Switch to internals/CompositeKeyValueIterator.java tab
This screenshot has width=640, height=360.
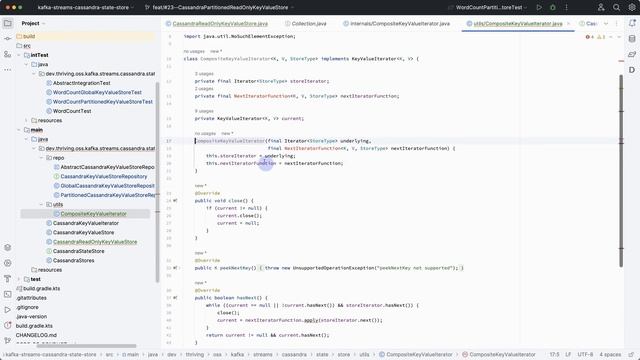click(x=396, y=24)
